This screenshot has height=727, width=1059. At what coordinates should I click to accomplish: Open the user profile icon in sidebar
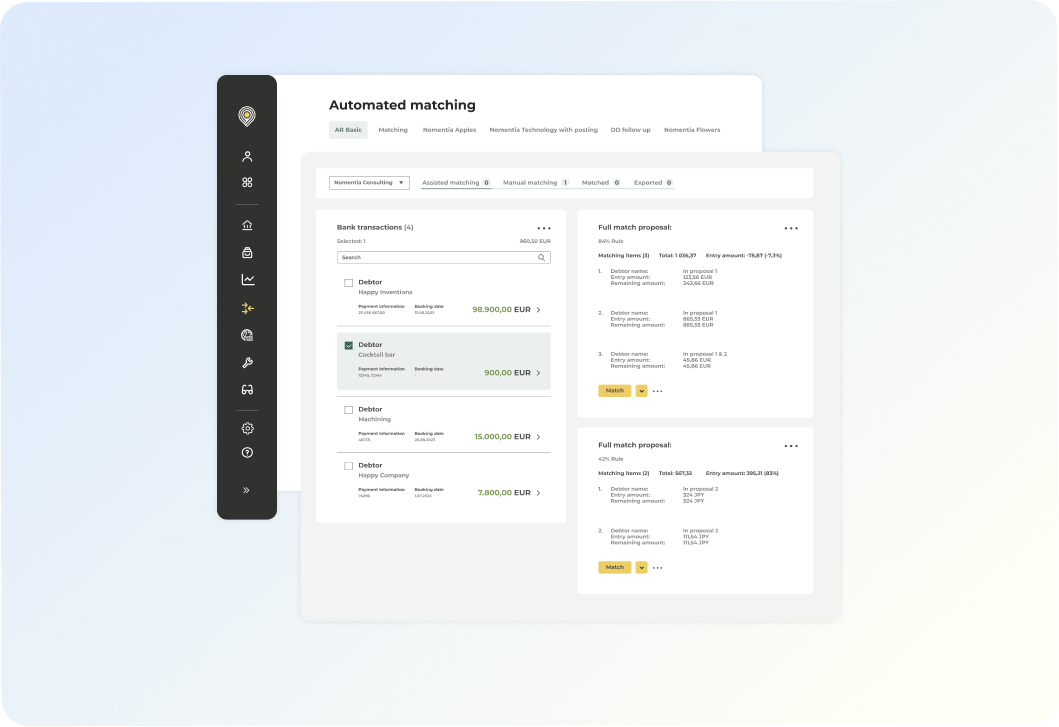pyautogui.click(x=247, y=157)
